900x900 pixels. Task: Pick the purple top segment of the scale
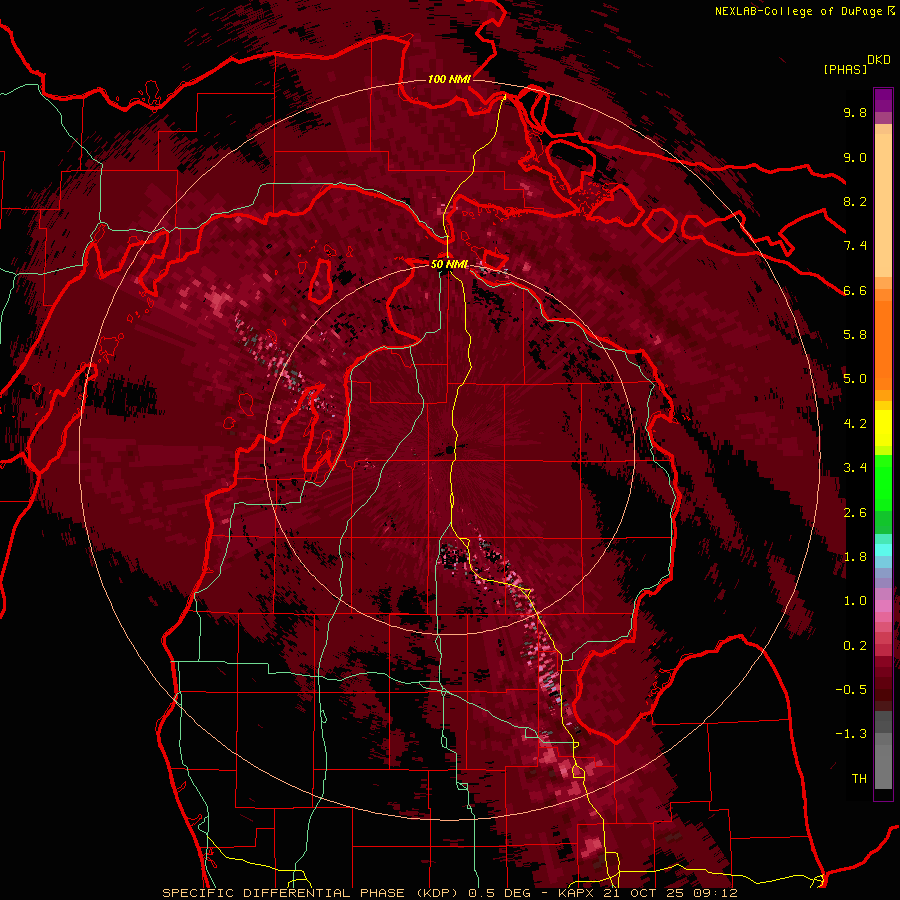point(883,100)
